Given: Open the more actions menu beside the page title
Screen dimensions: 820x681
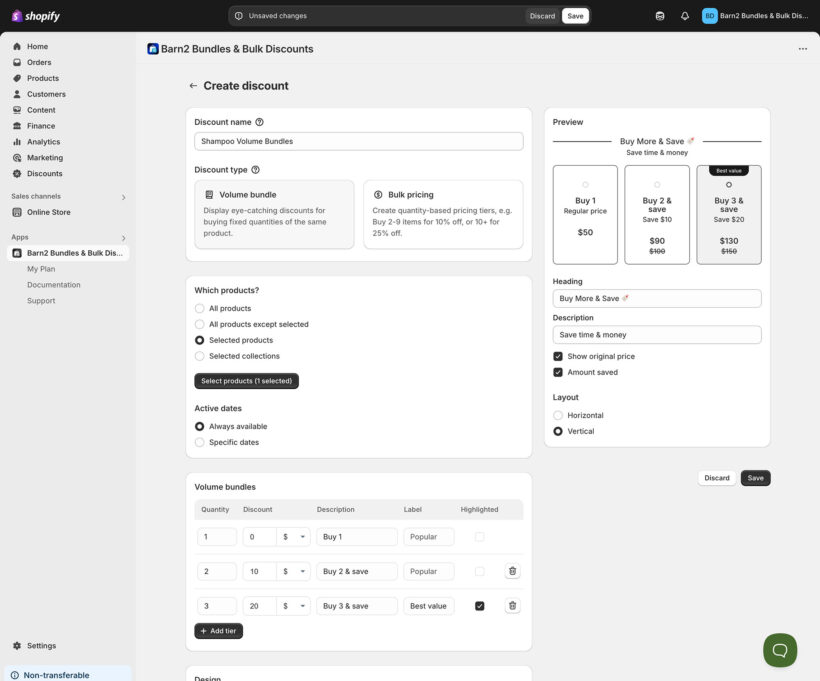Looking at the screenshot, I should pos(802,47).
